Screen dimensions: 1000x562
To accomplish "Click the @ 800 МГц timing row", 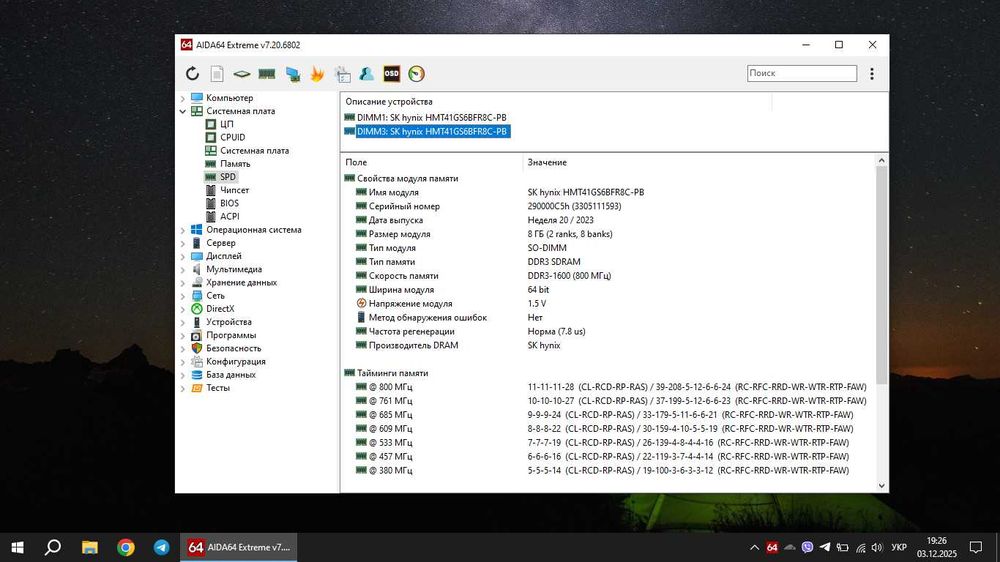I will click(609, 387).
